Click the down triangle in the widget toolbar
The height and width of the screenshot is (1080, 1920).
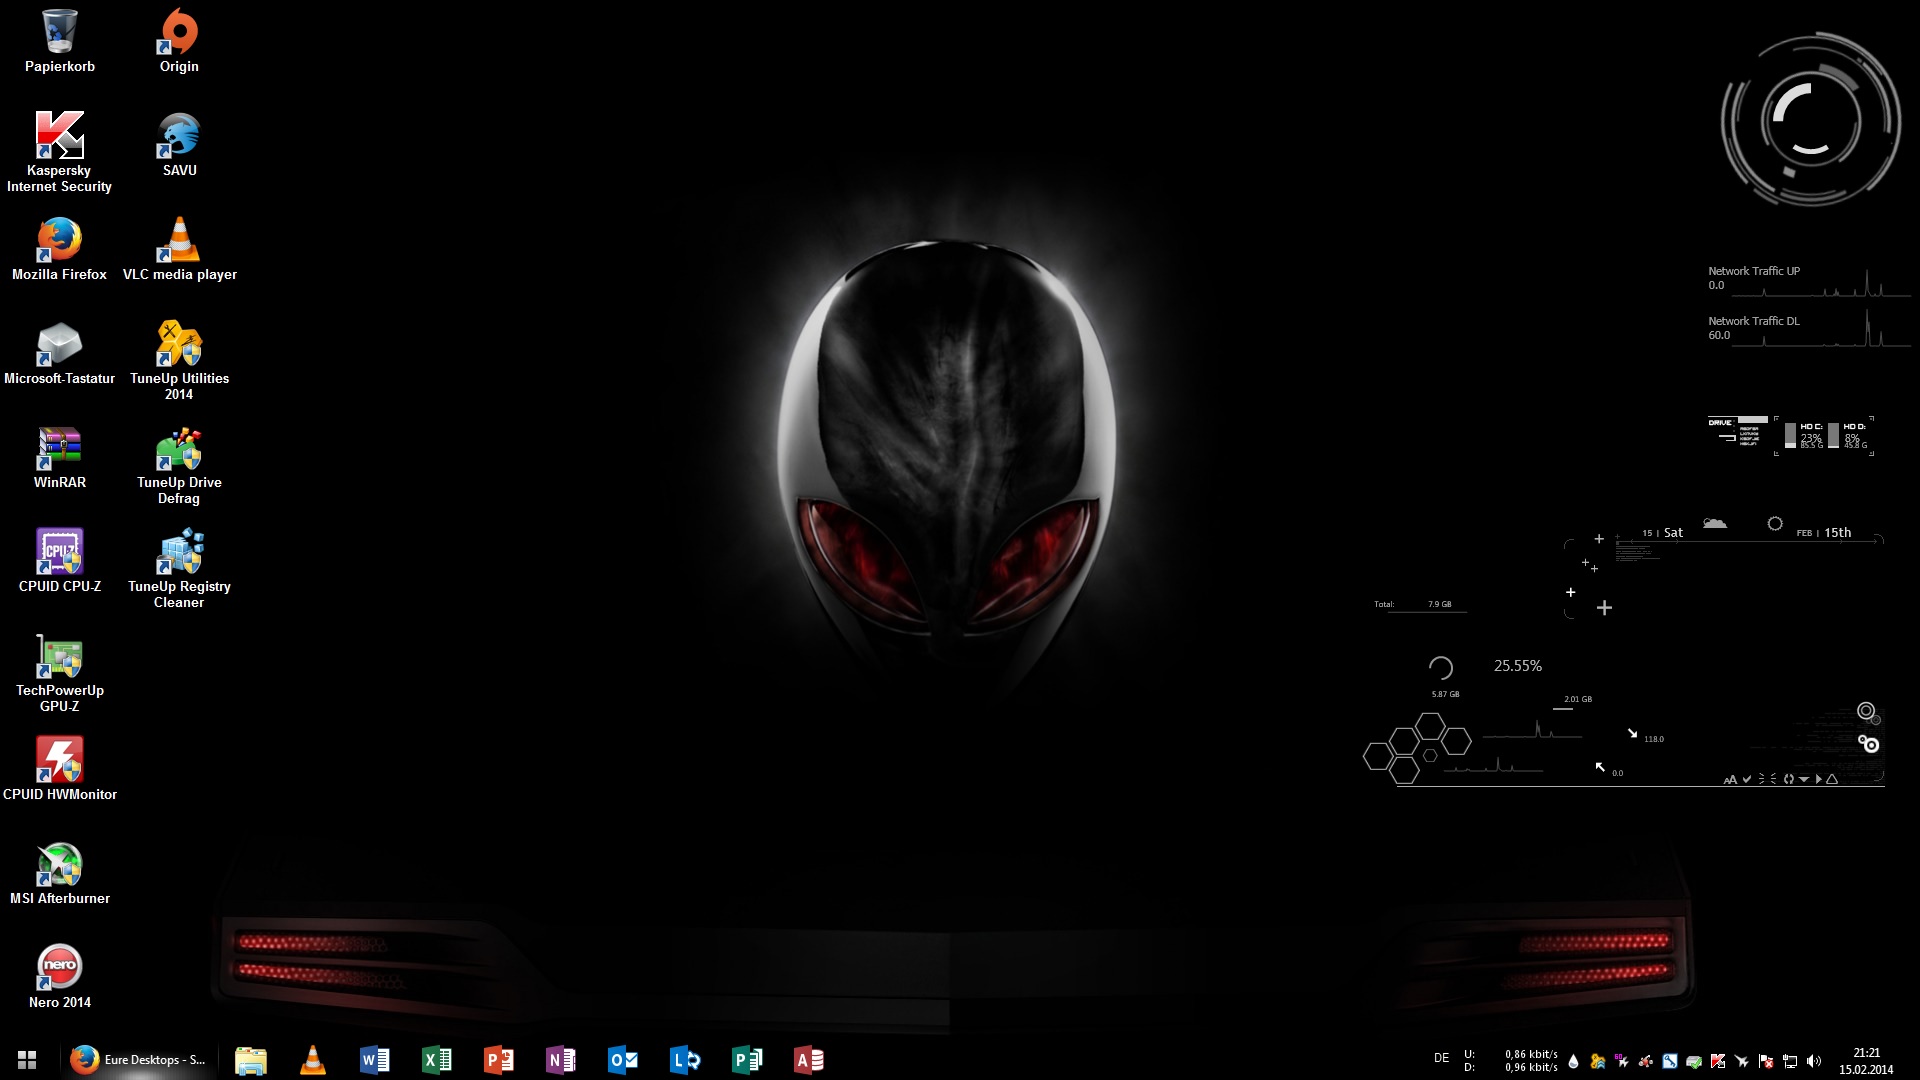pos(1804,779)
